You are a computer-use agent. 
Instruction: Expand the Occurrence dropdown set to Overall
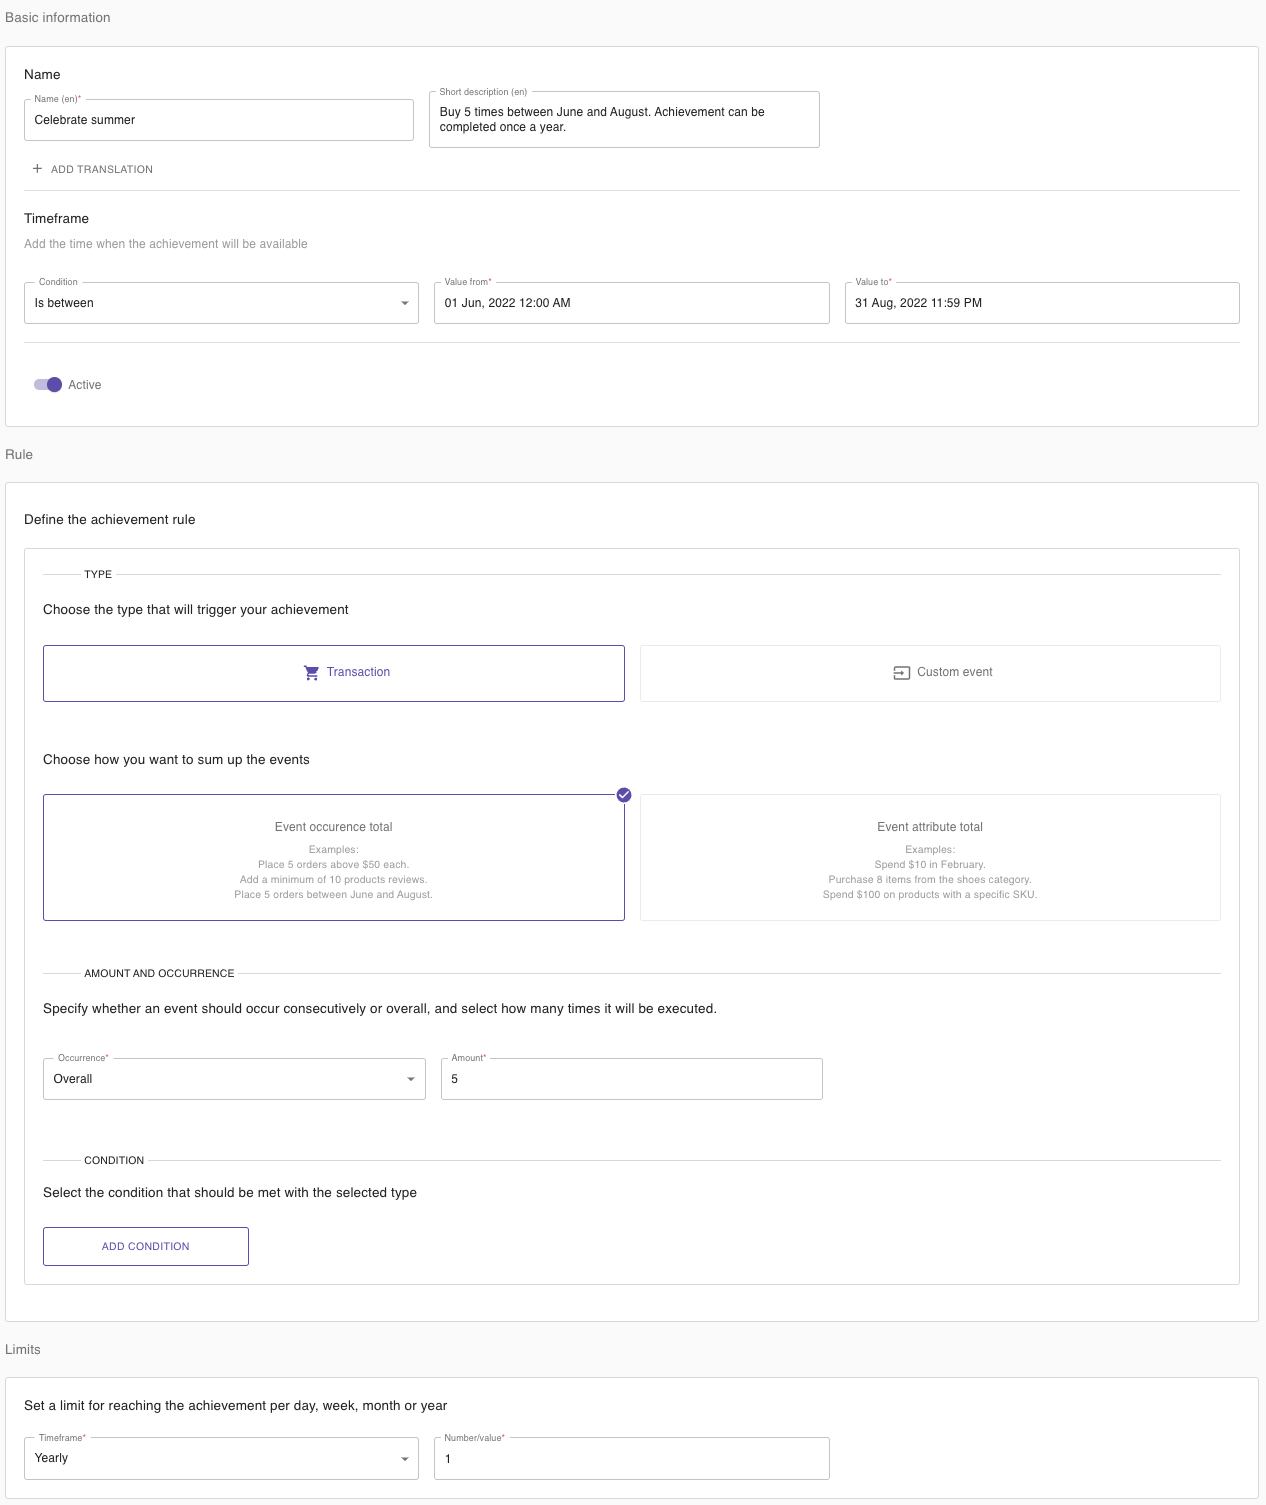(x=234, y=1079)
